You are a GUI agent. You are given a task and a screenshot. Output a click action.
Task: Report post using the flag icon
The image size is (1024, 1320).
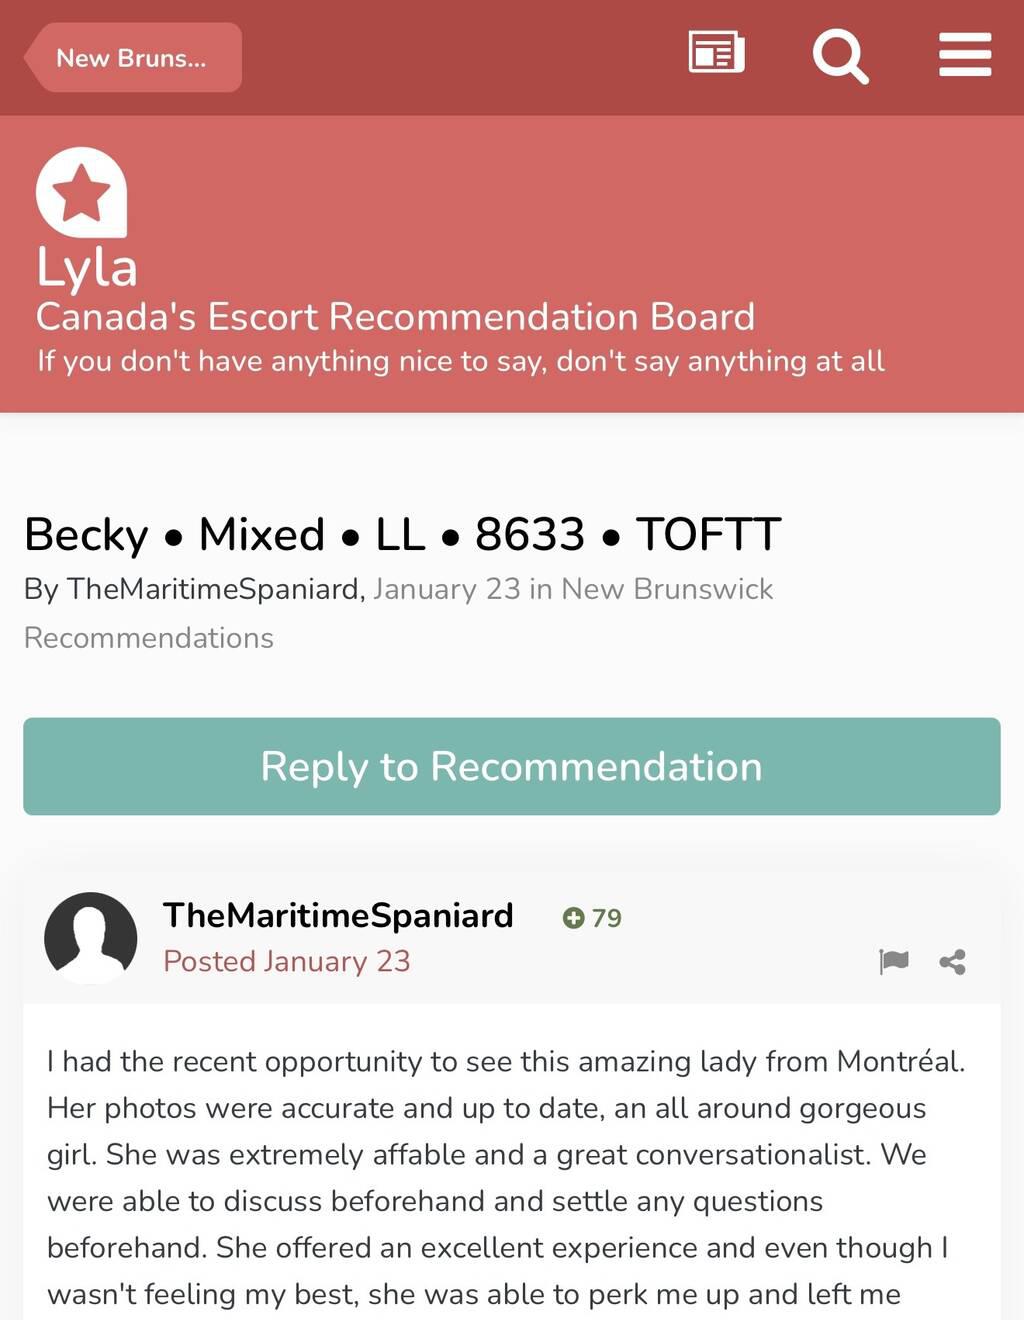(893, 962)
